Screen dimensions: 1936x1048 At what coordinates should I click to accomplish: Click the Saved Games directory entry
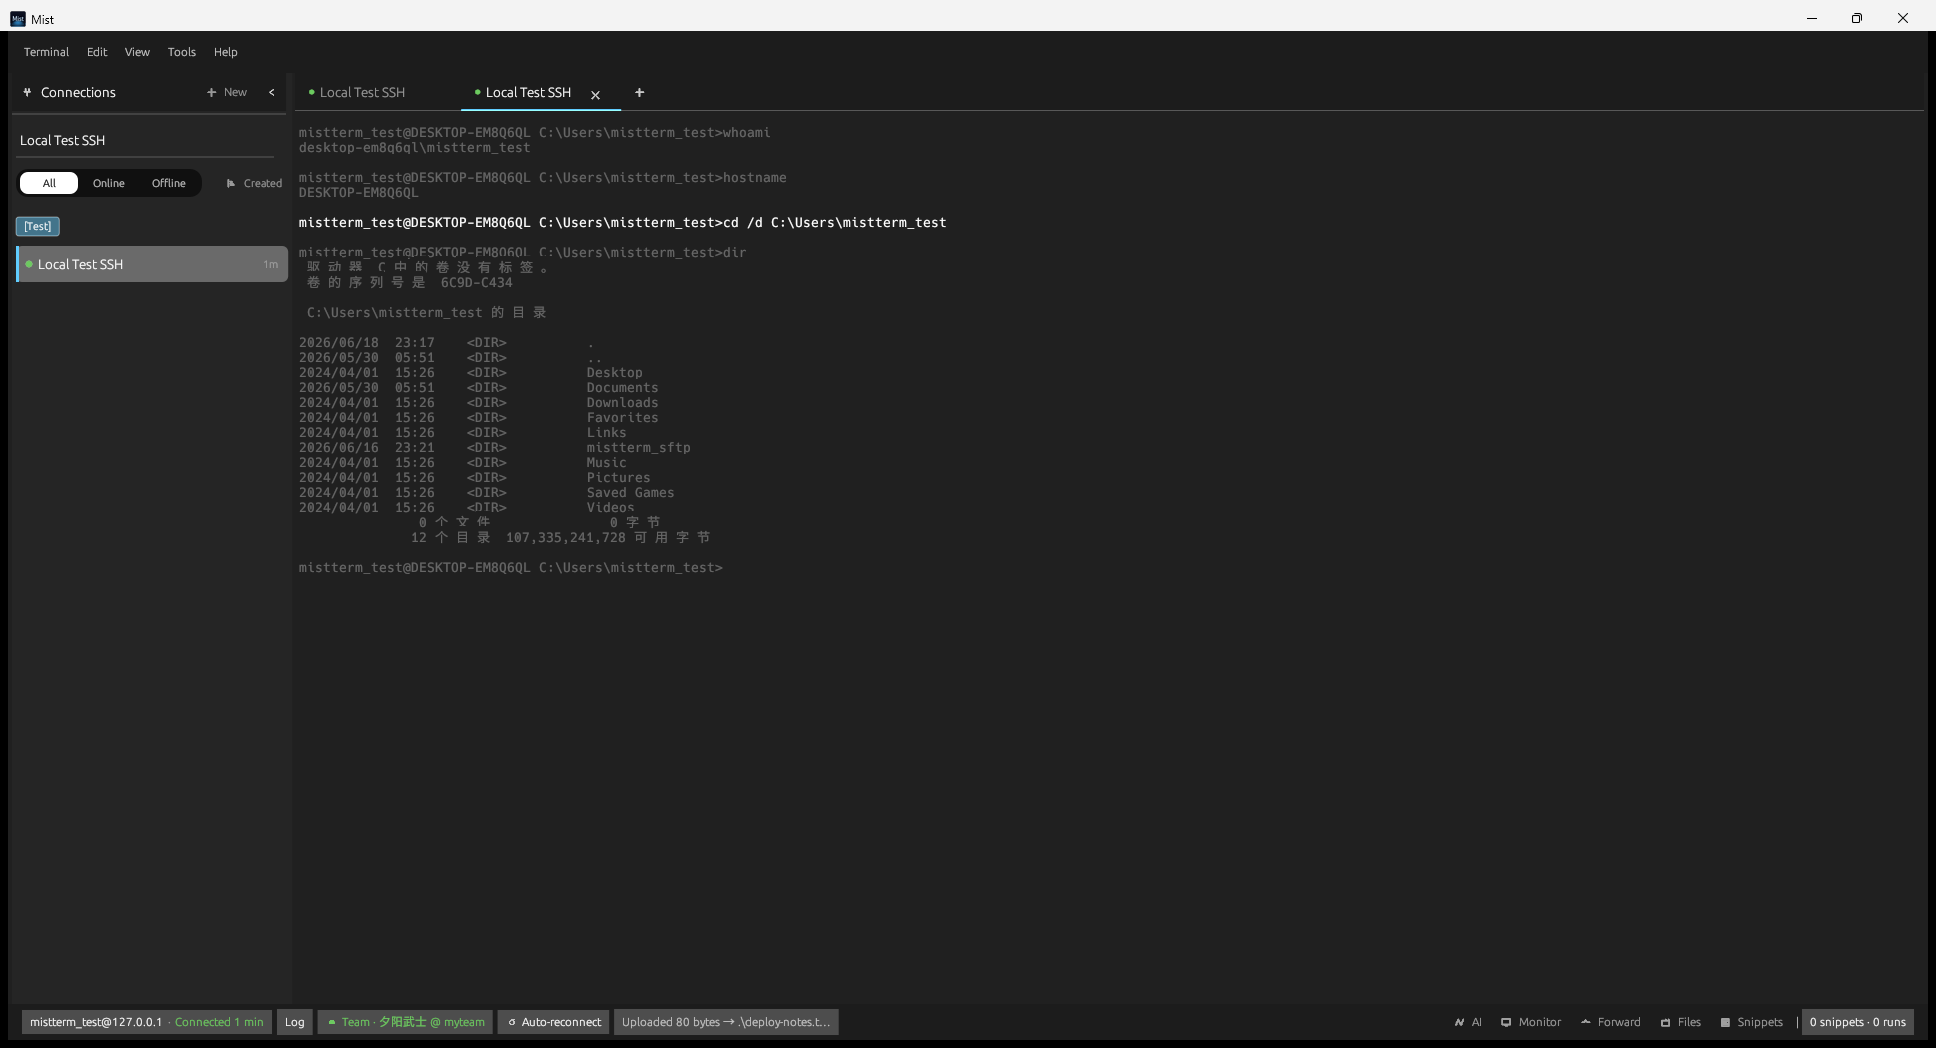(630, 493)
